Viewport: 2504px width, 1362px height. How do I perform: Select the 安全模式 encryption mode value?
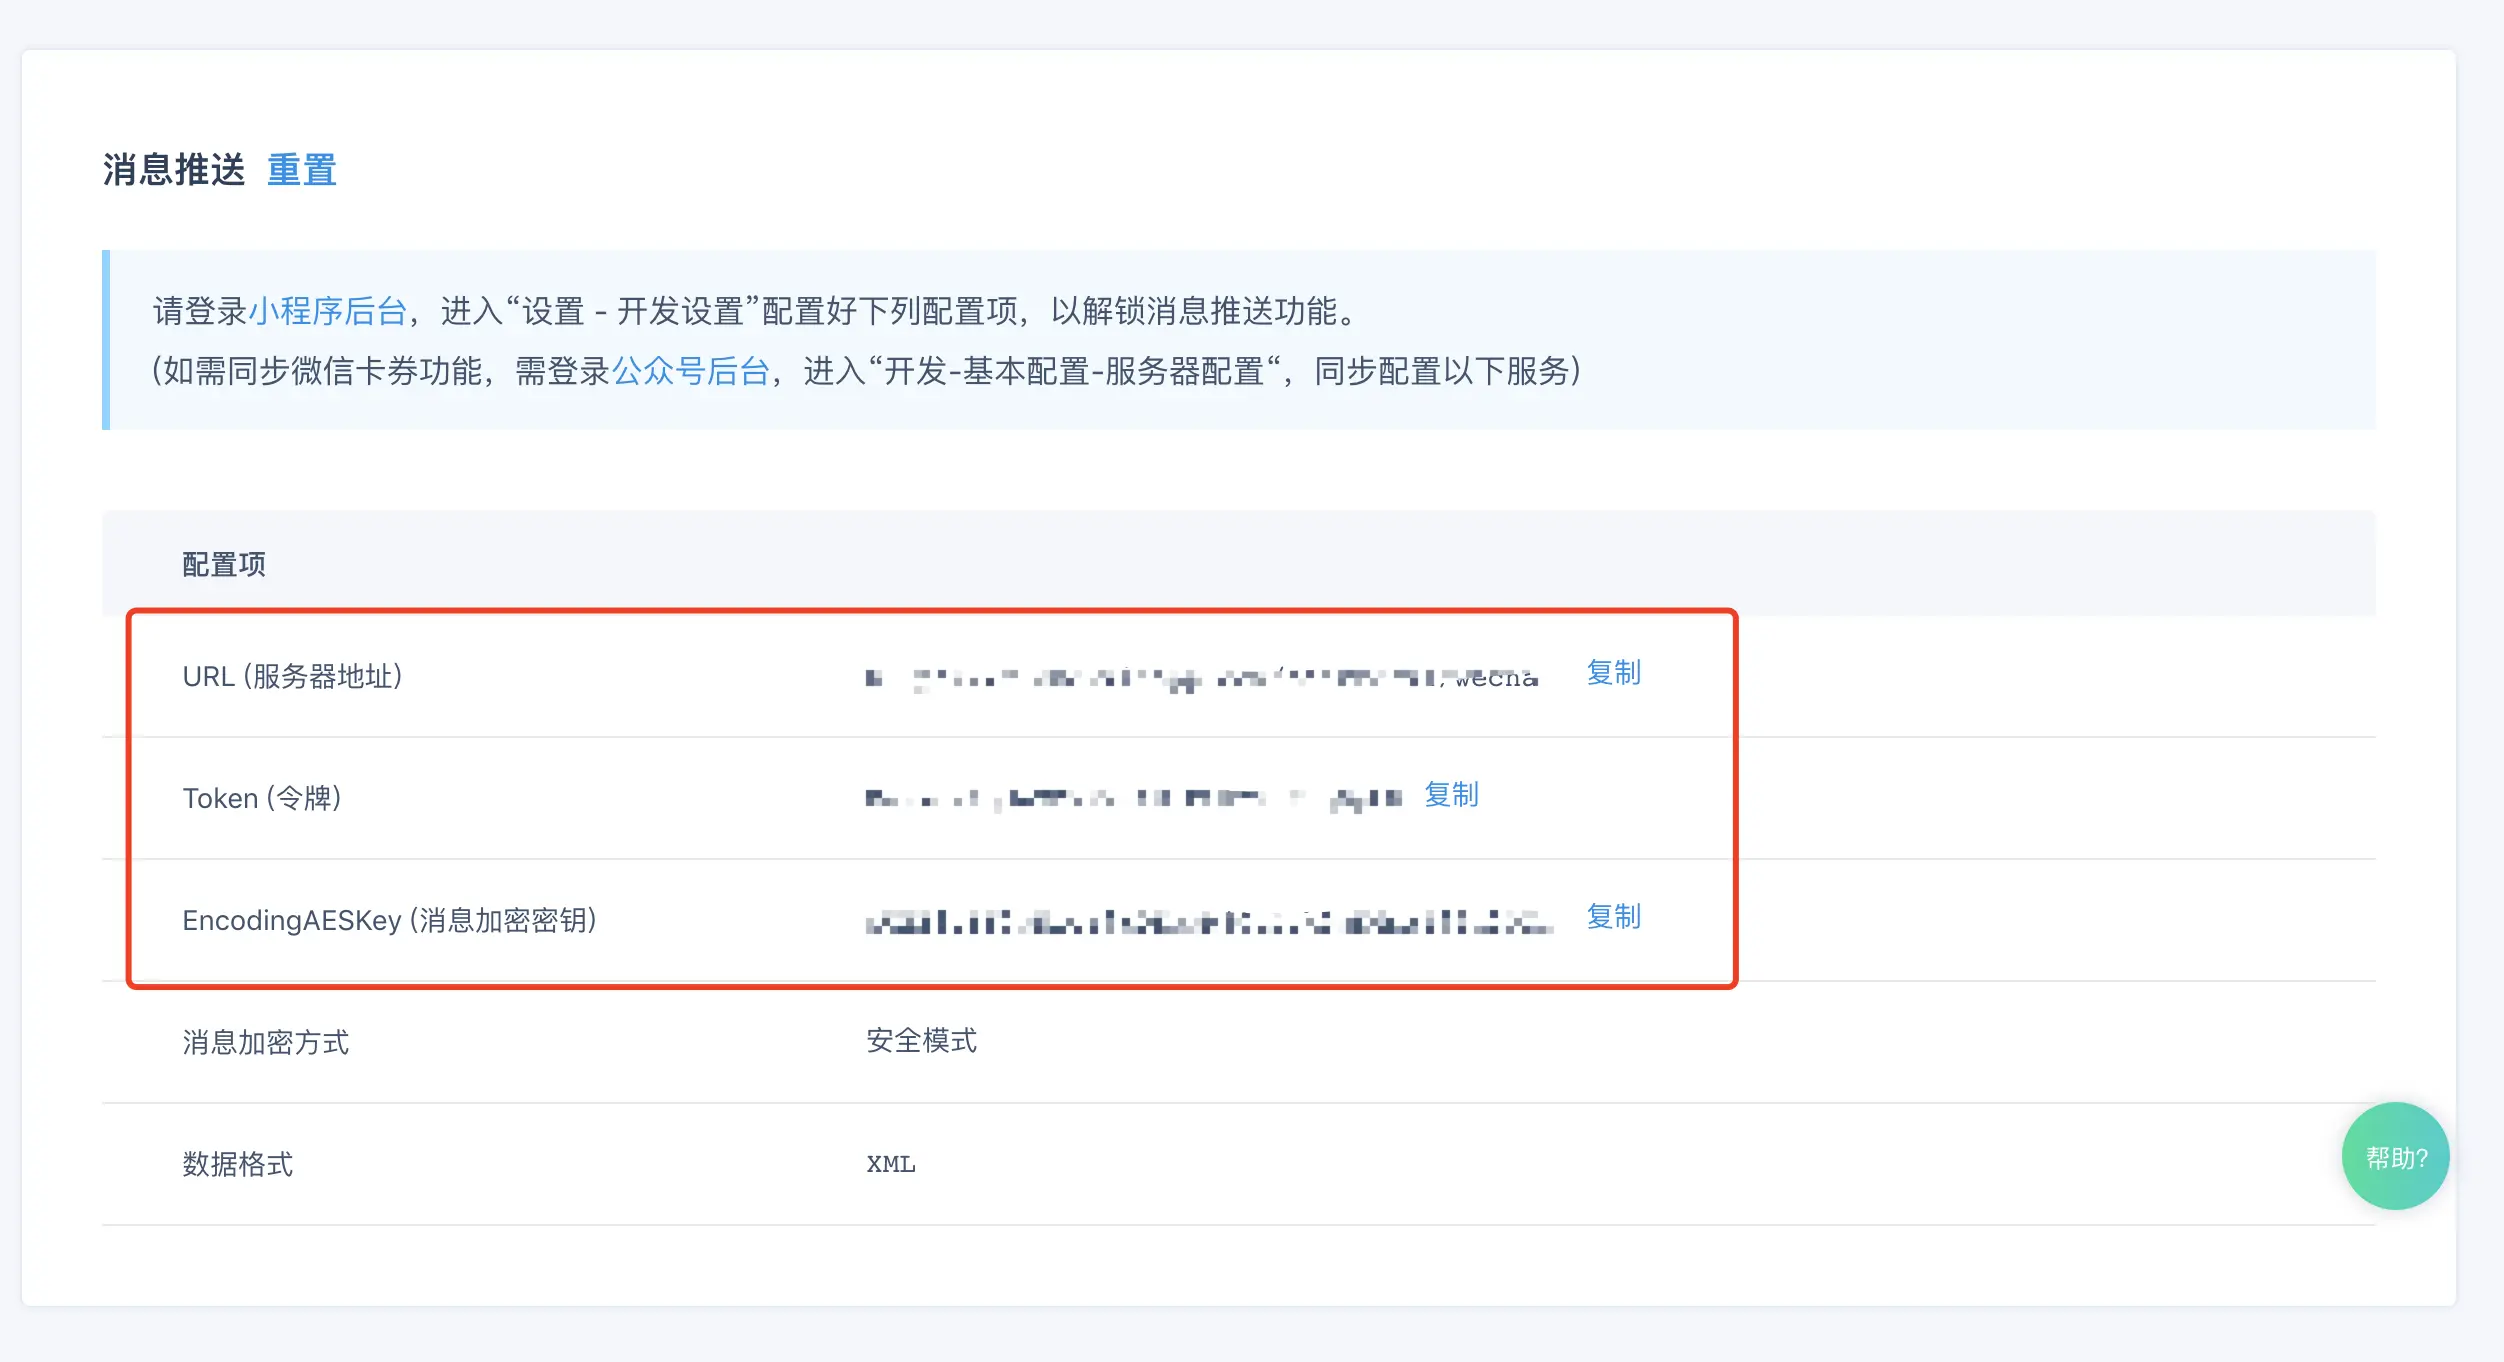921,1041
